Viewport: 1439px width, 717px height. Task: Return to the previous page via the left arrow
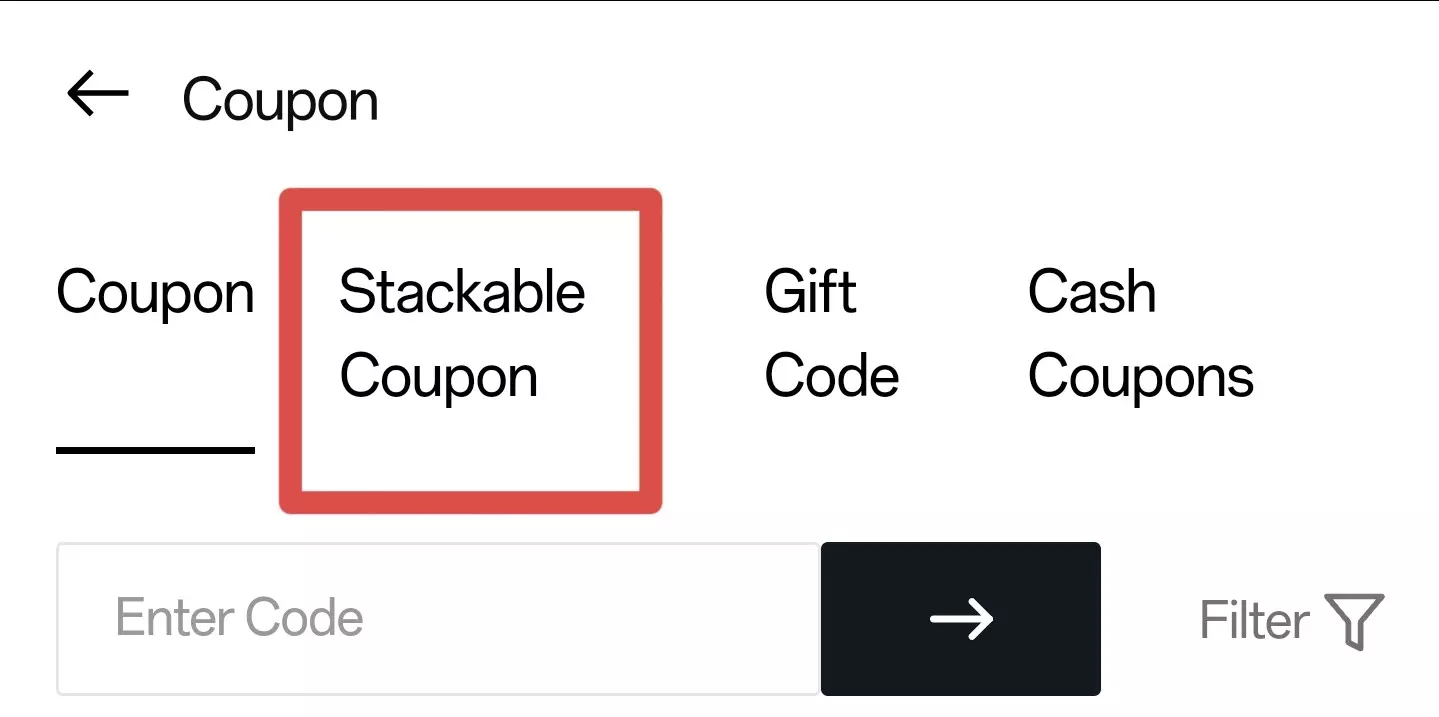pyautogui.click(x=98, y=95)
